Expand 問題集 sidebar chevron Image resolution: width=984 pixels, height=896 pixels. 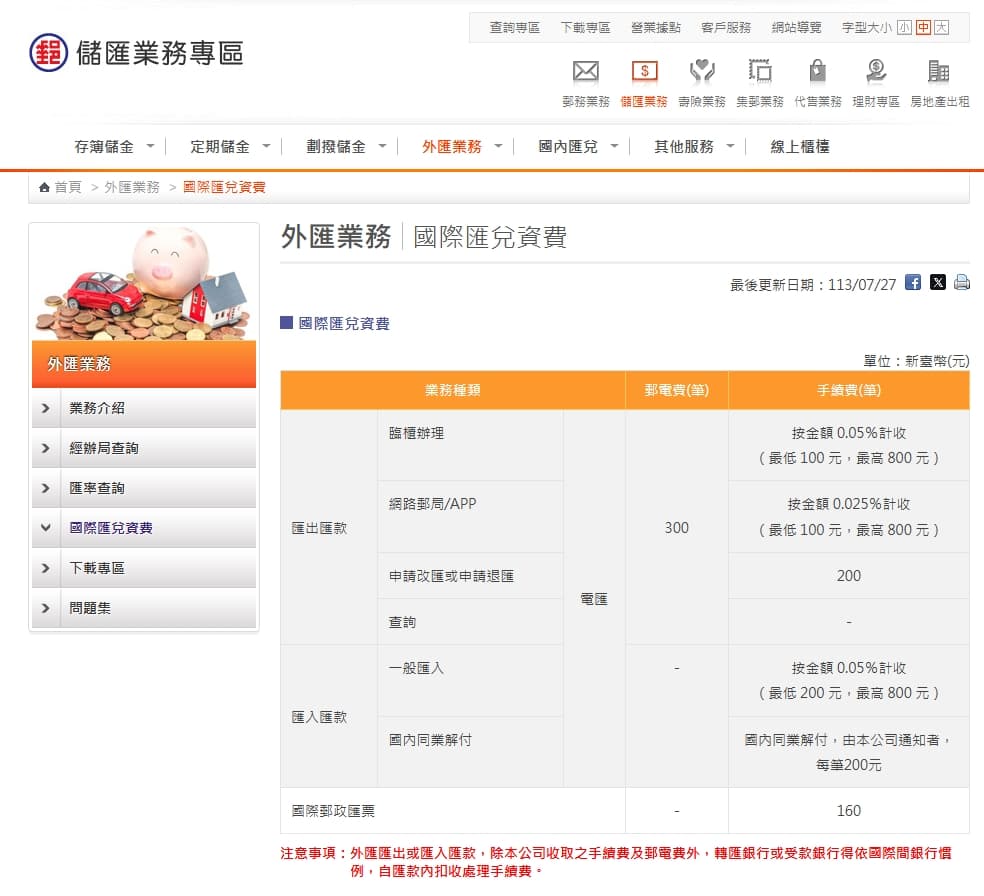45,609
